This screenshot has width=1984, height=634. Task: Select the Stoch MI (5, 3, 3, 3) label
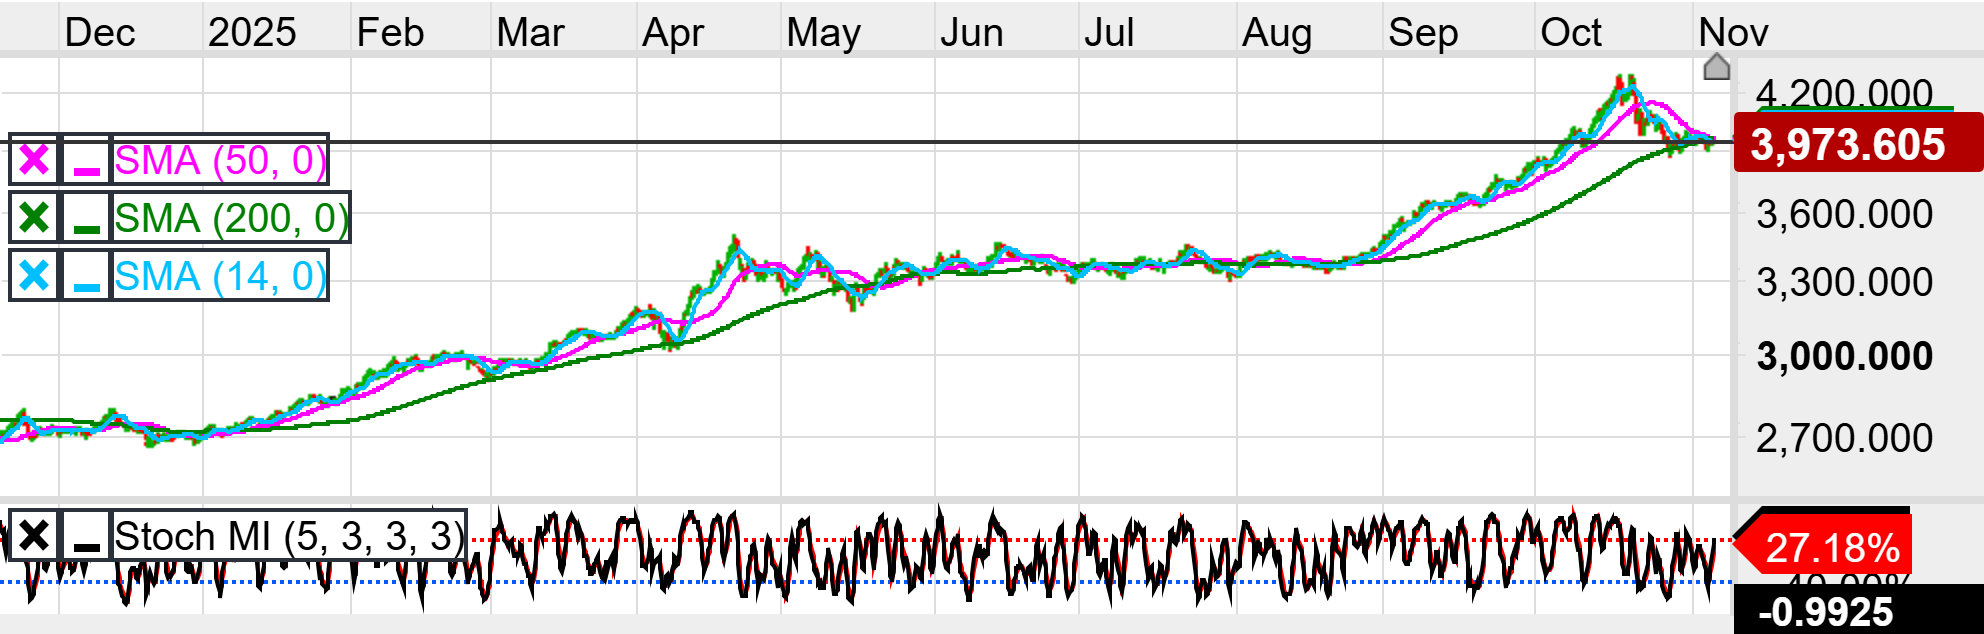[x=289, y=537]
